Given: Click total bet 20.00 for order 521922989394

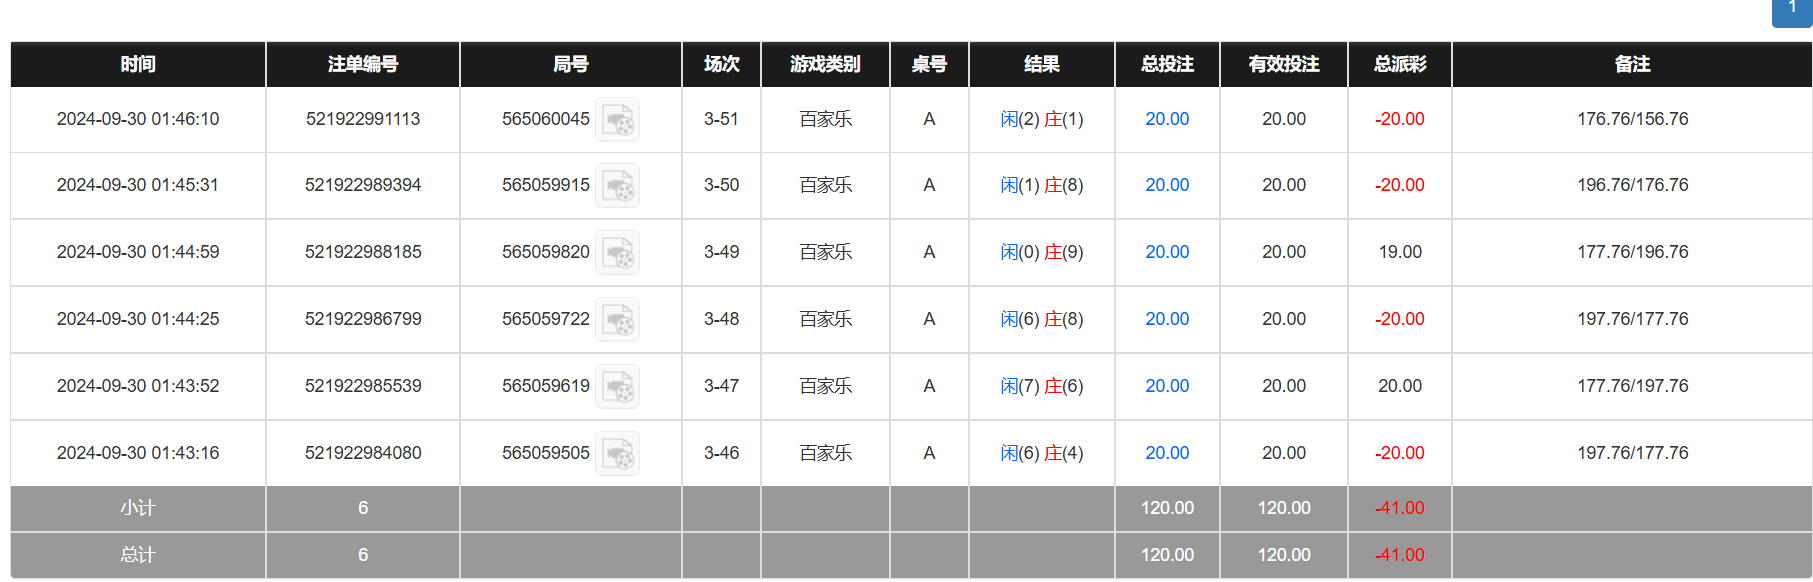Looking at the screenshot, I should (1167, 185).
